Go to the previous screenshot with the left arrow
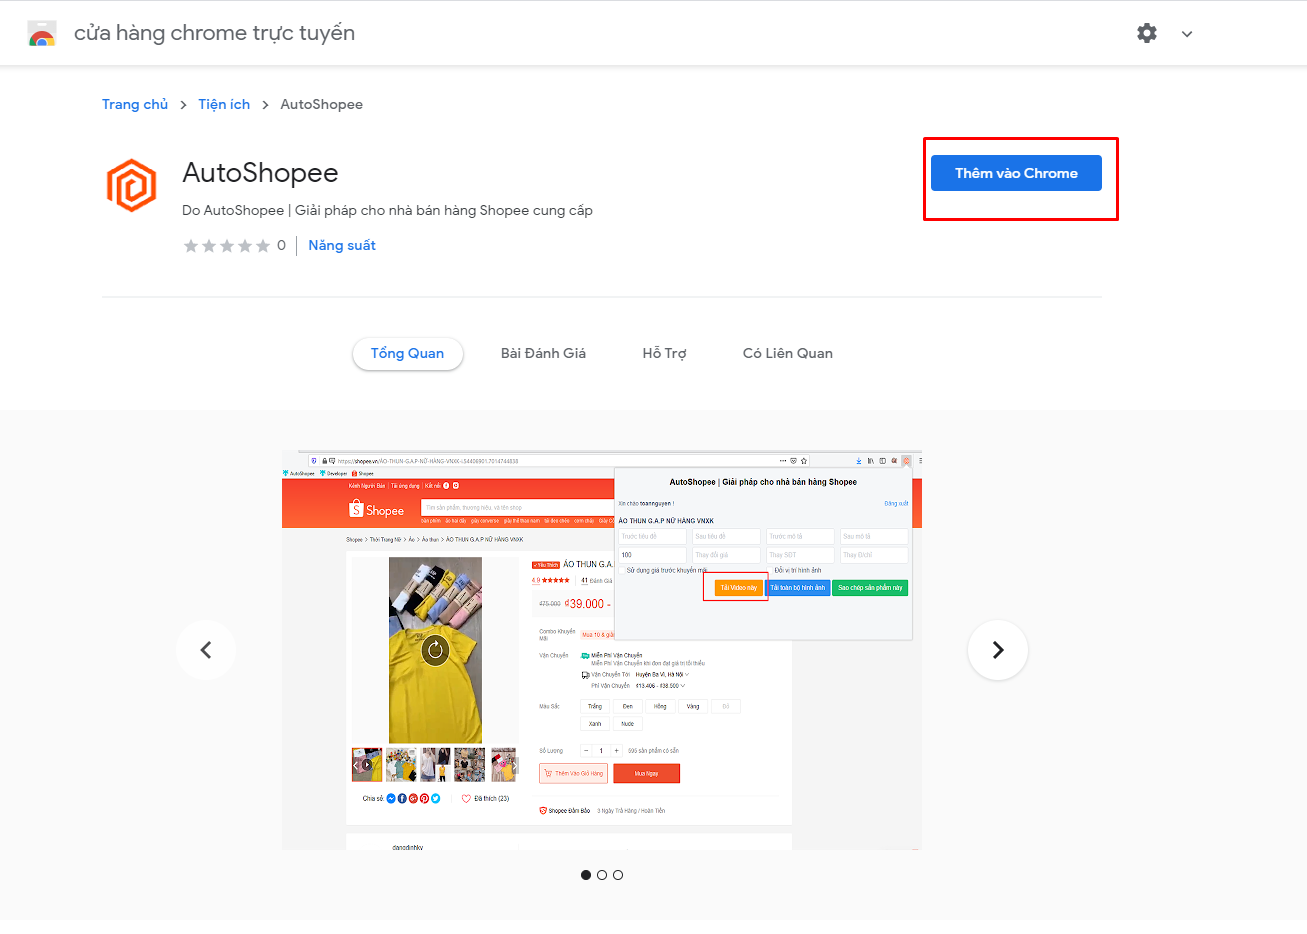Screen dimensions: 1307x934 (x=206, y=650)
